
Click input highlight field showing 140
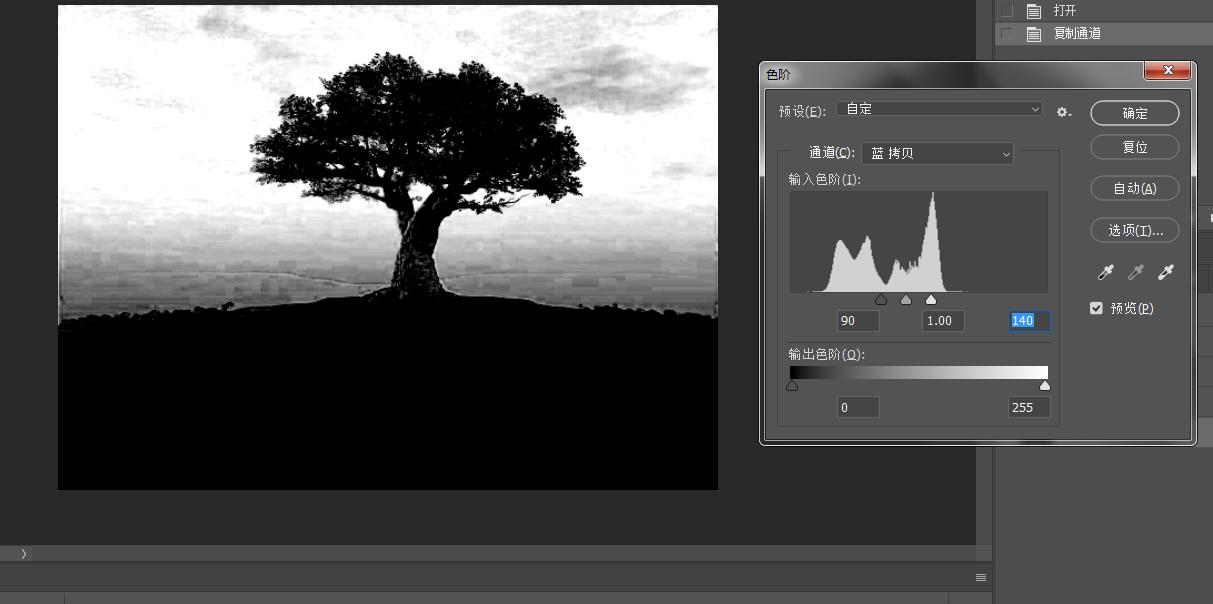tap(1029, 321)
